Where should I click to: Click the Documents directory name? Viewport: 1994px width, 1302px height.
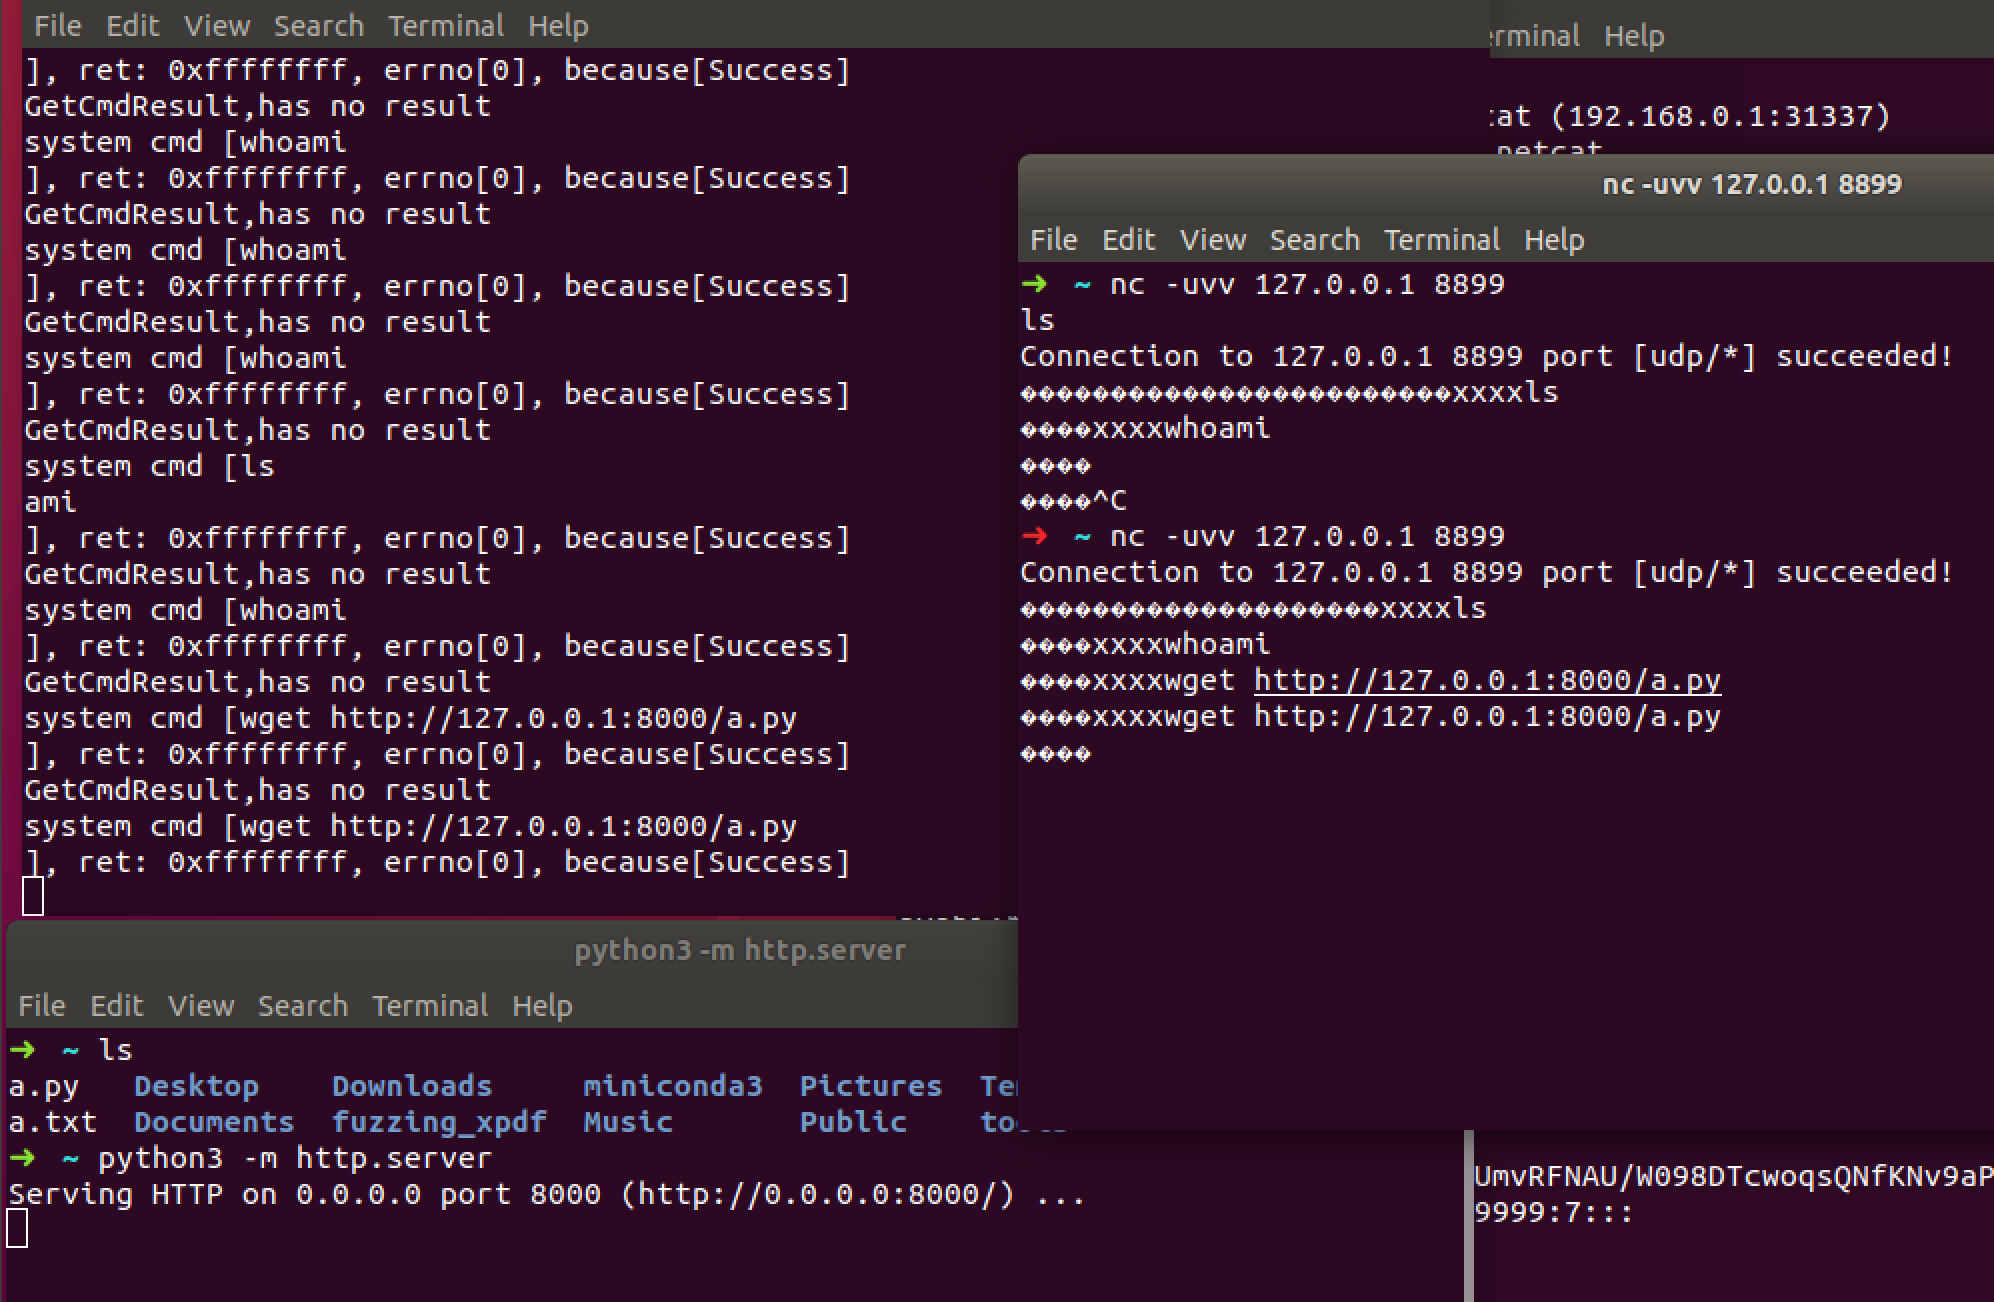click(x=214, y=1123)
